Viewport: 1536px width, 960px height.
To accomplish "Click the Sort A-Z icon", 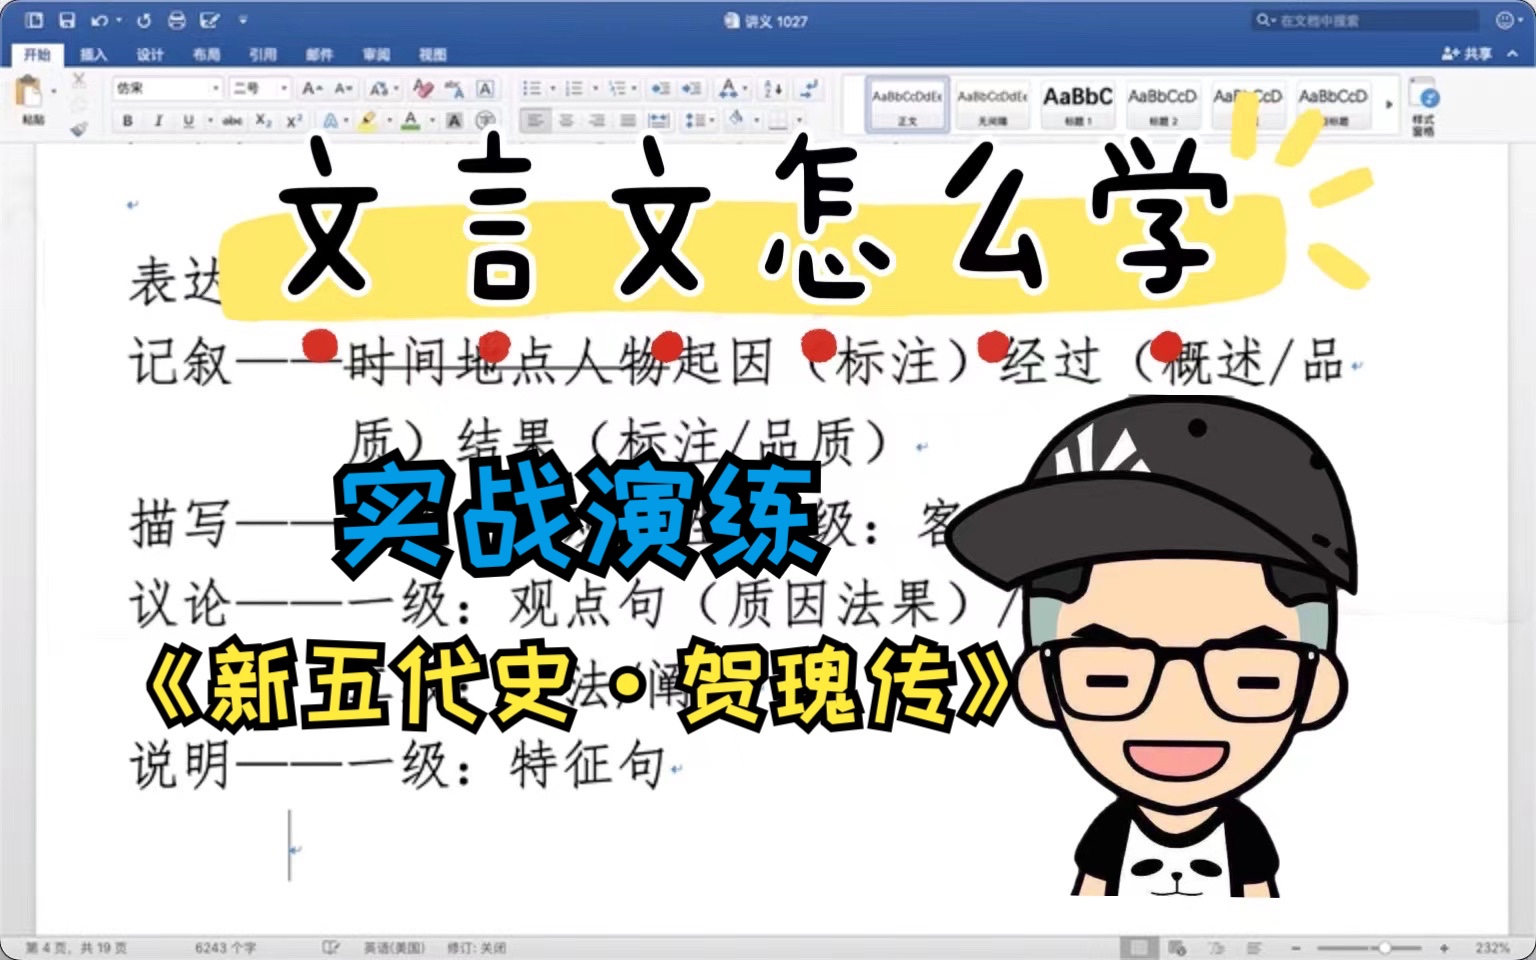I will click(773, 88).
